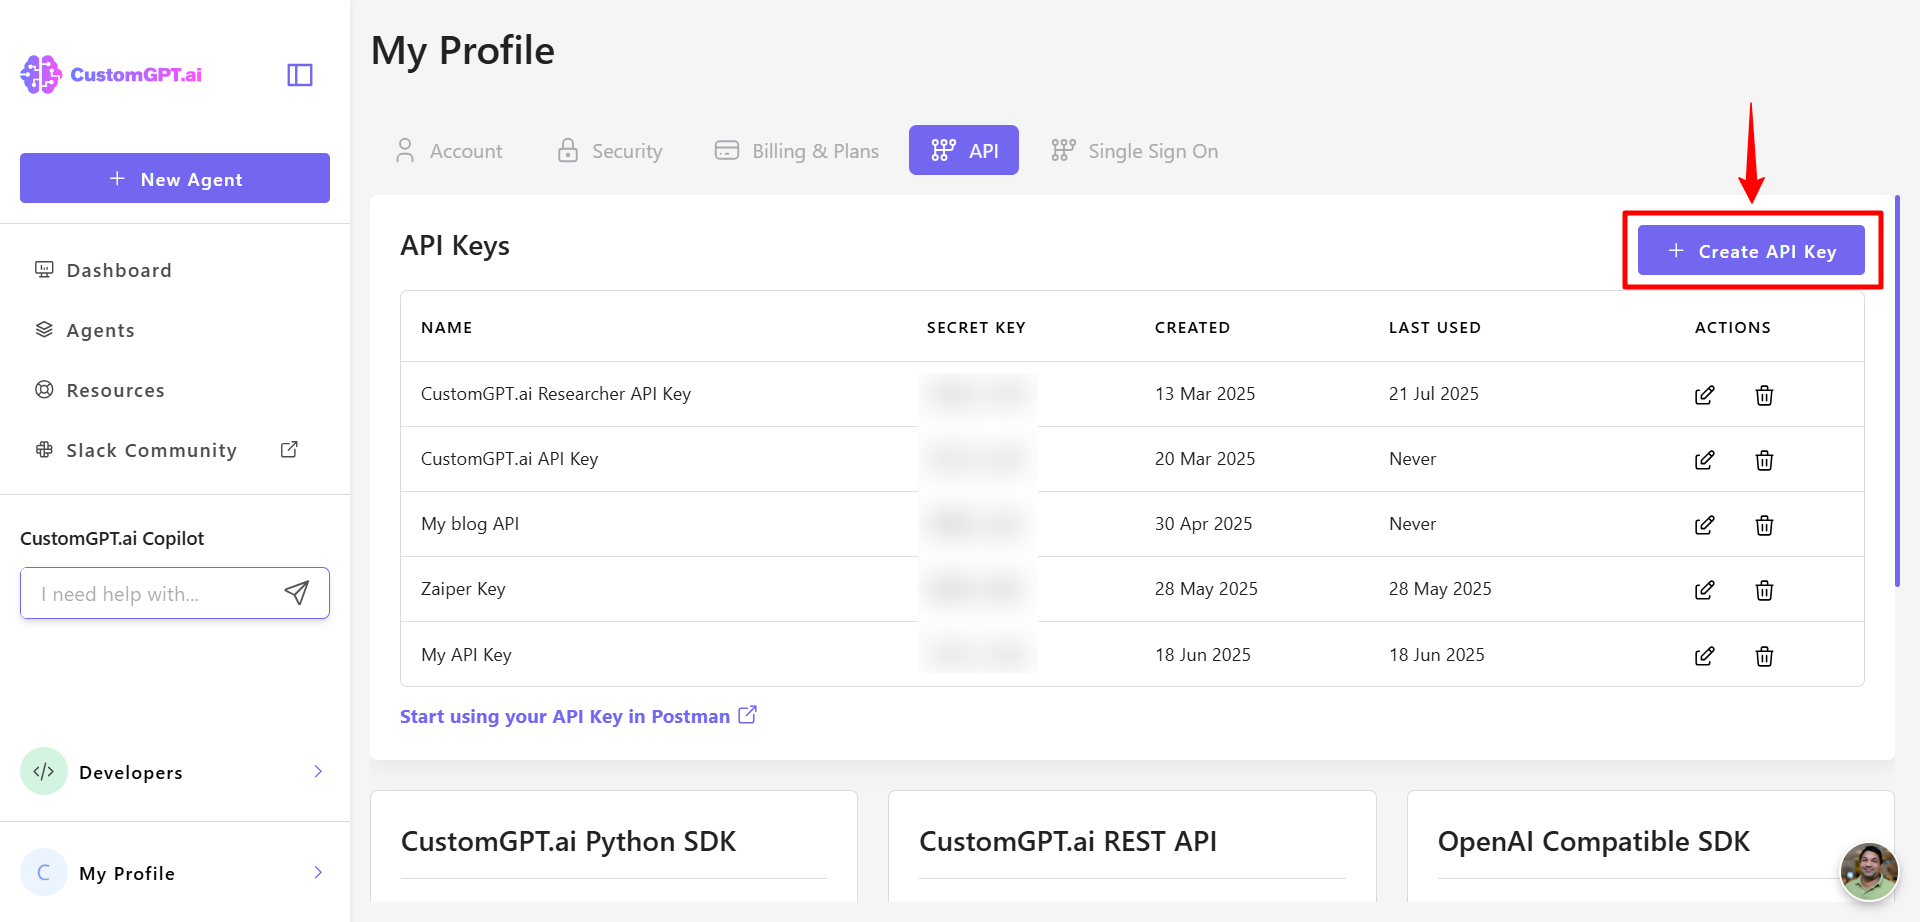Screen dimensions: 1920x922
Task: Click the 'My blog API' name cell
Action: tap(470, 524)
